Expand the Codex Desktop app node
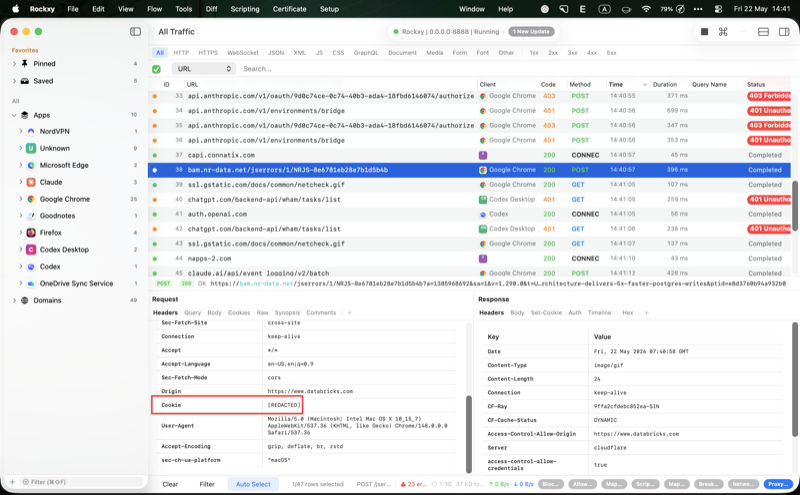The width and height of the screenshot is (800, 495). (21, 250)
